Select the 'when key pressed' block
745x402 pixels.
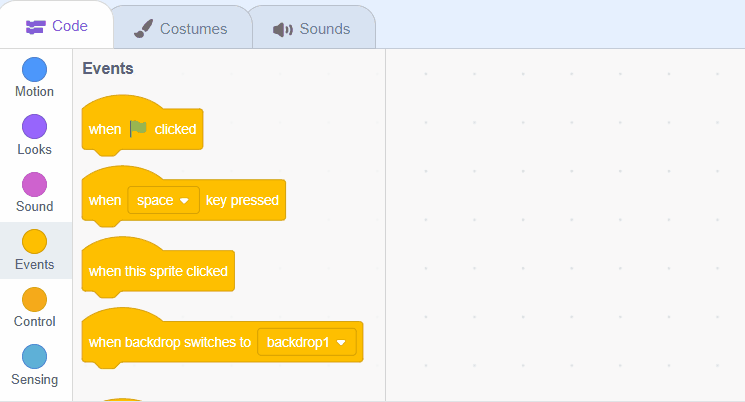coord(243,200)
